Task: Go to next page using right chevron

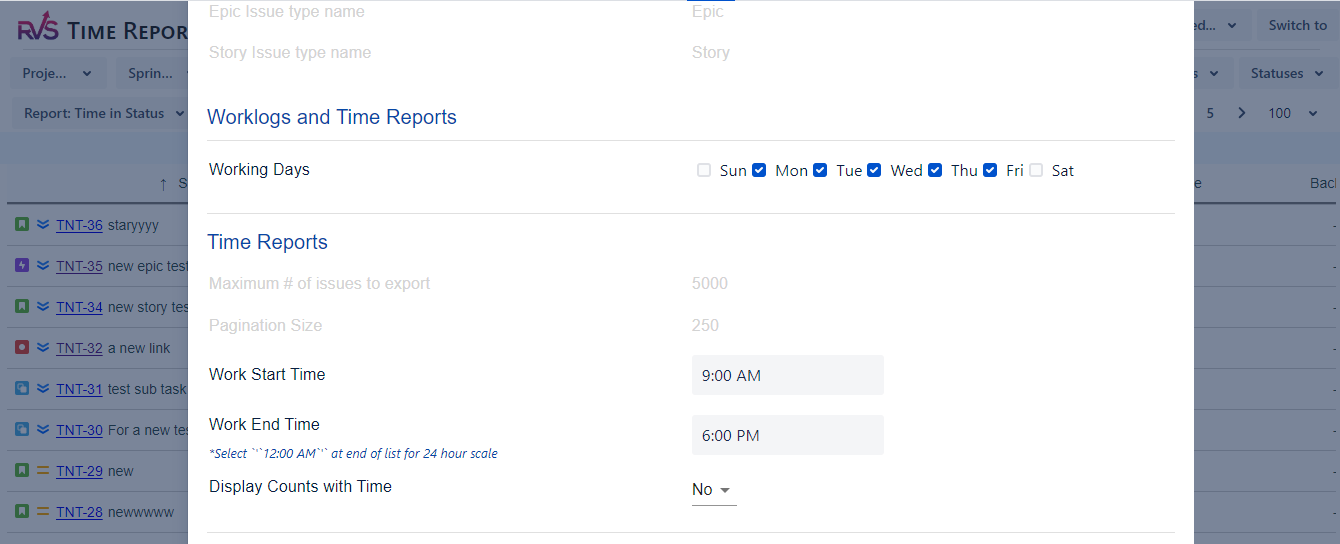Action: point(1242,113)
